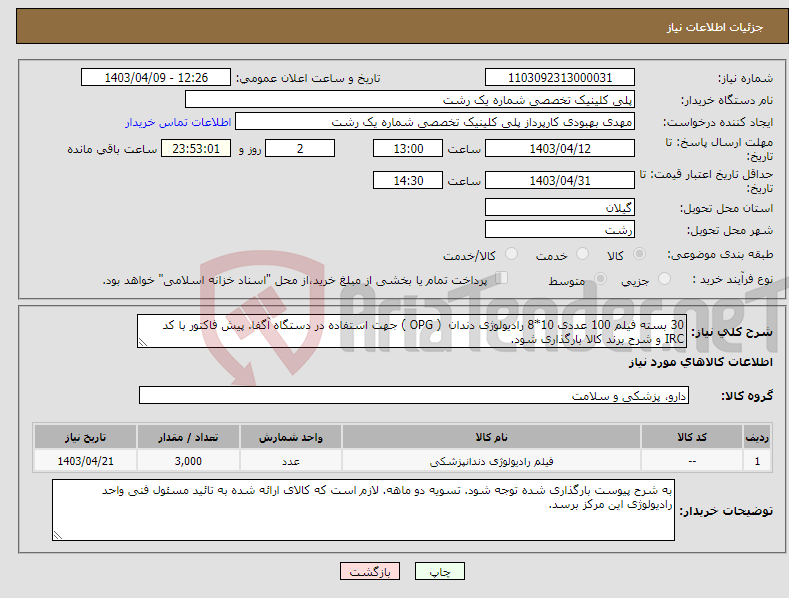
Task: Click the item name فیلم رادیولوژی دندانپزشکی
Action: click(491, 461)
